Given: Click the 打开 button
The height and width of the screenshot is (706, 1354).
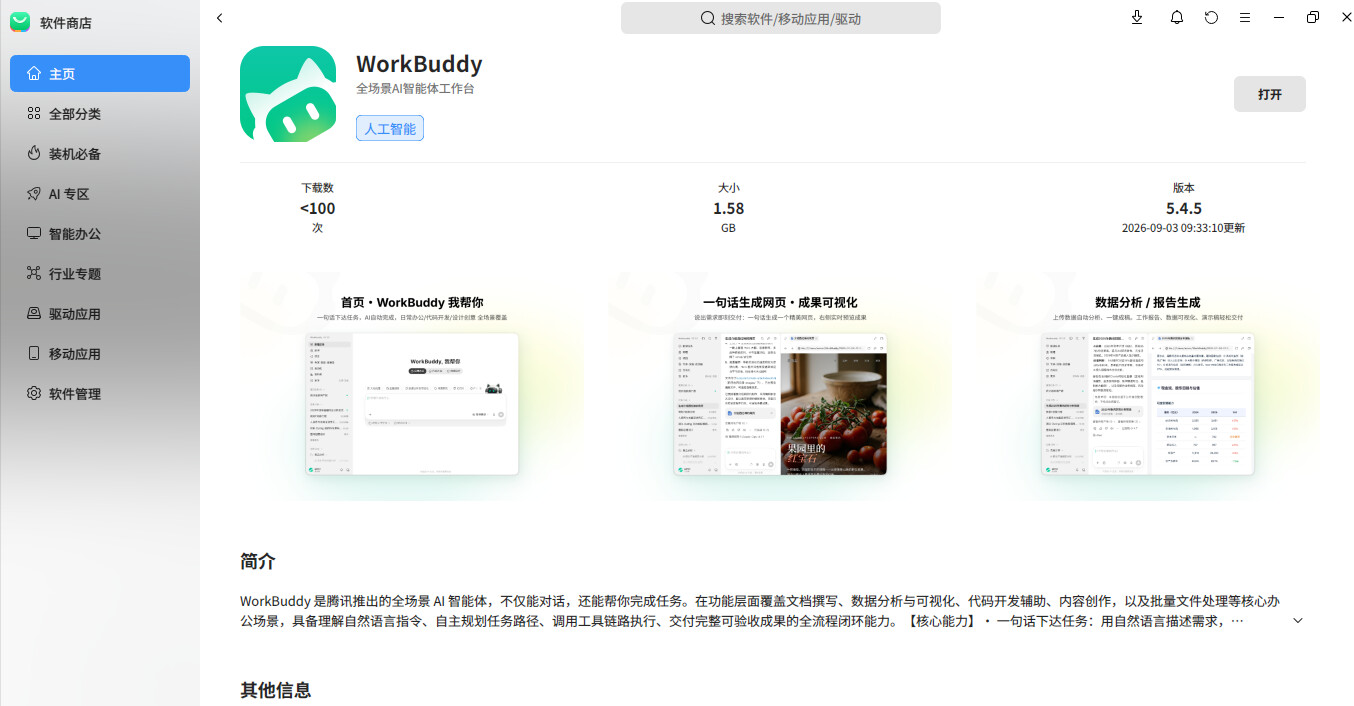Looking at the screenshot, I should 1270,94.
